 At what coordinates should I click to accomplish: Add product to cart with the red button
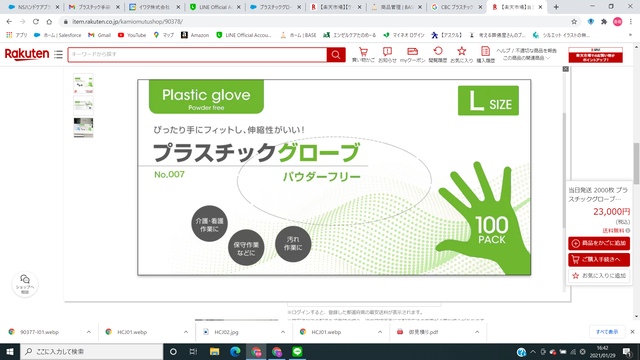click(x=599, y=243)
